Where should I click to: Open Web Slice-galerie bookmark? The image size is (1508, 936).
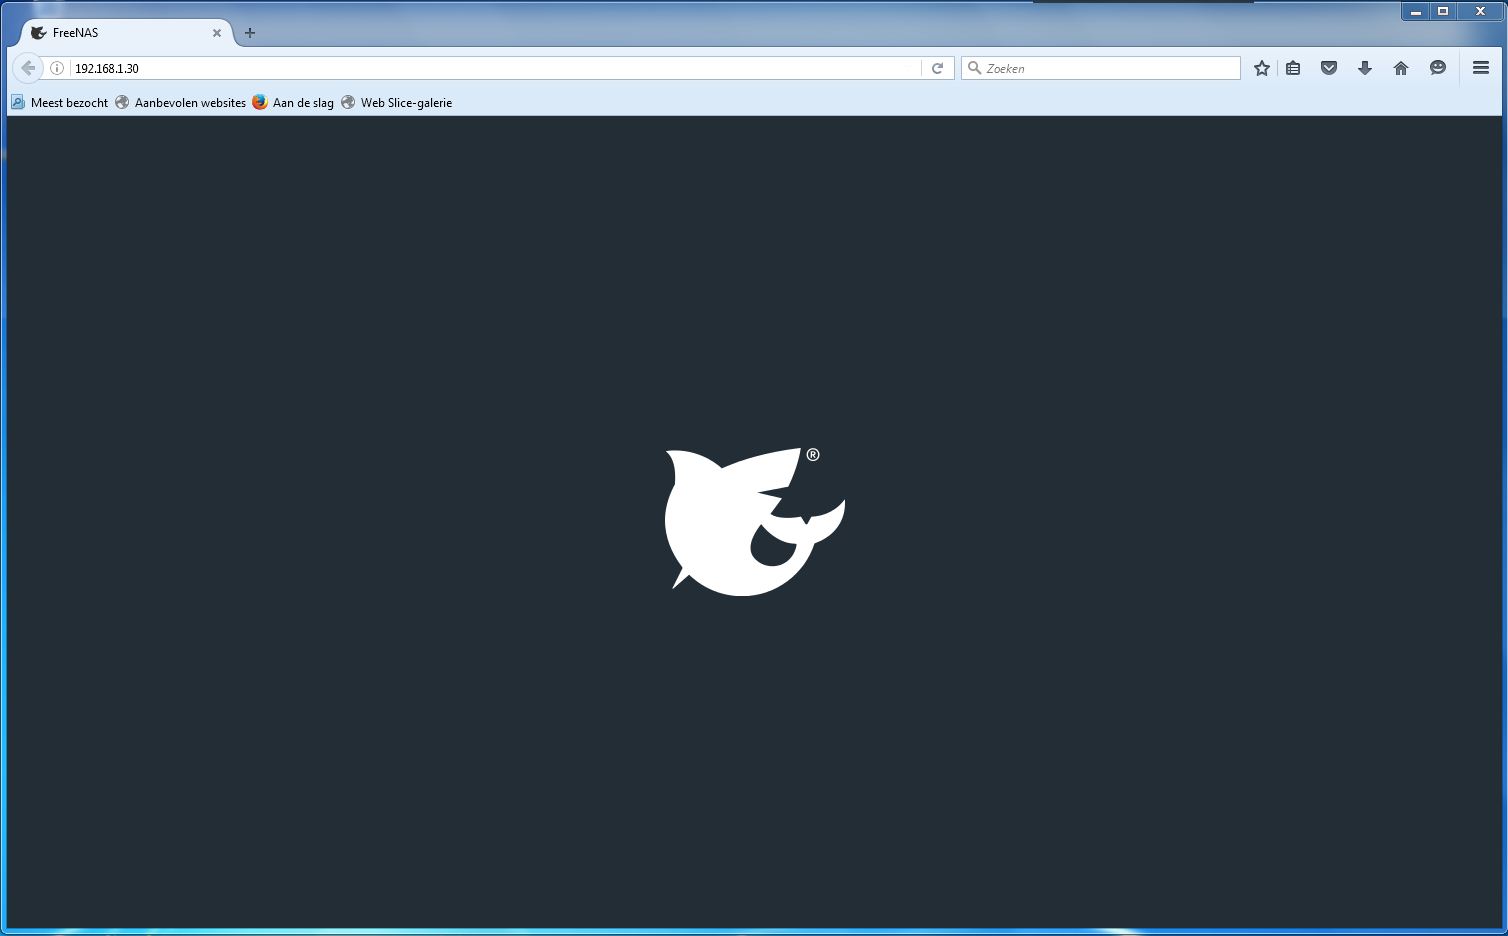[397, 102]
